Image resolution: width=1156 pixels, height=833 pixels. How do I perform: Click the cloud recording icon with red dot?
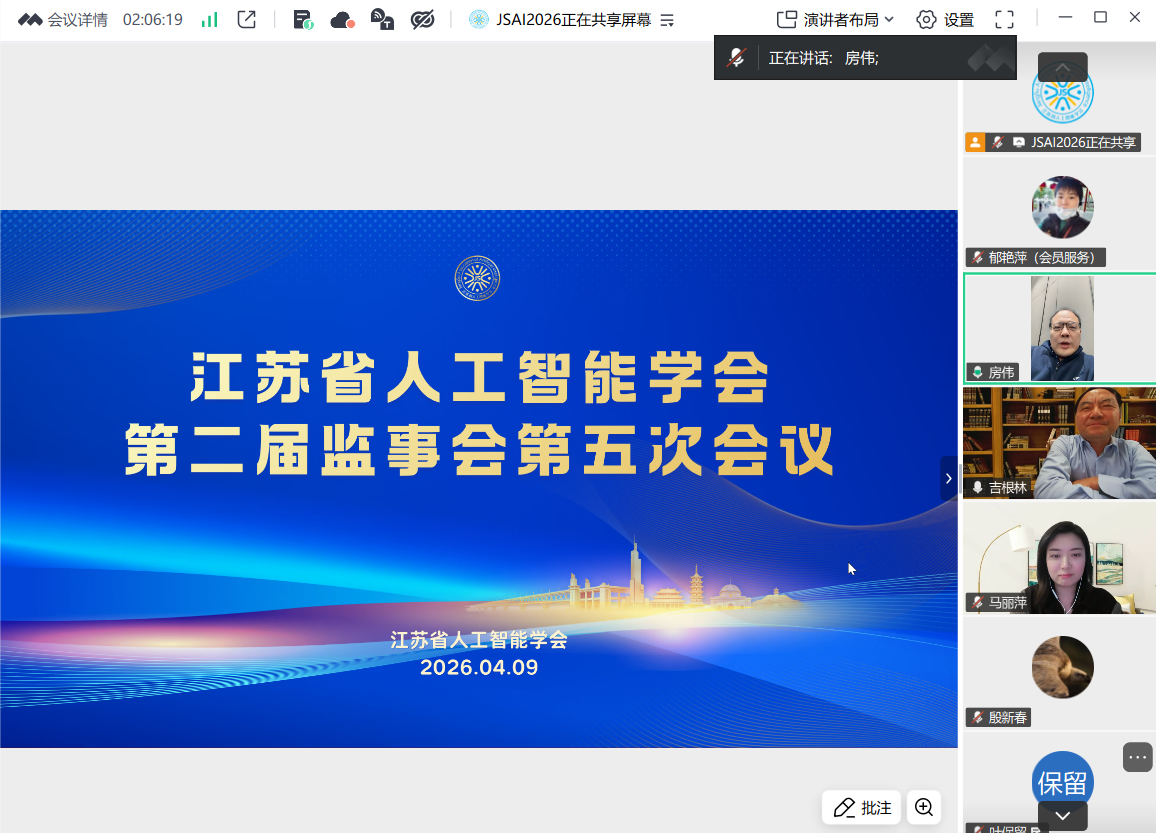(x=342, y=19)
